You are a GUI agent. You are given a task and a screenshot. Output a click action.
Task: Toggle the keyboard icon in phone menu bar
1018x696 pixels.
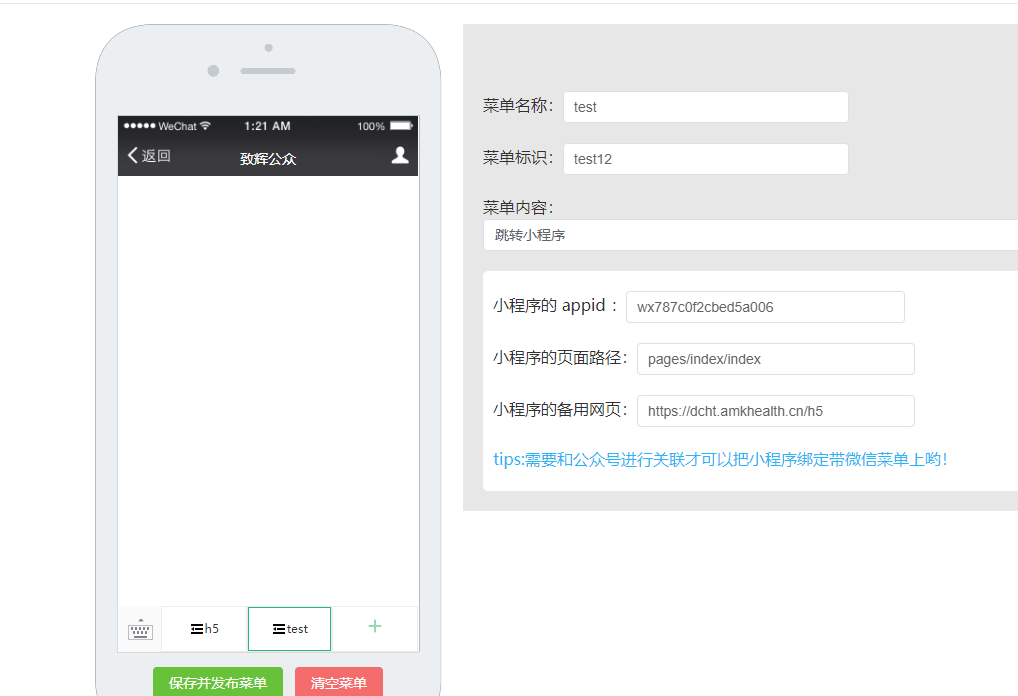tap(140, 629)
